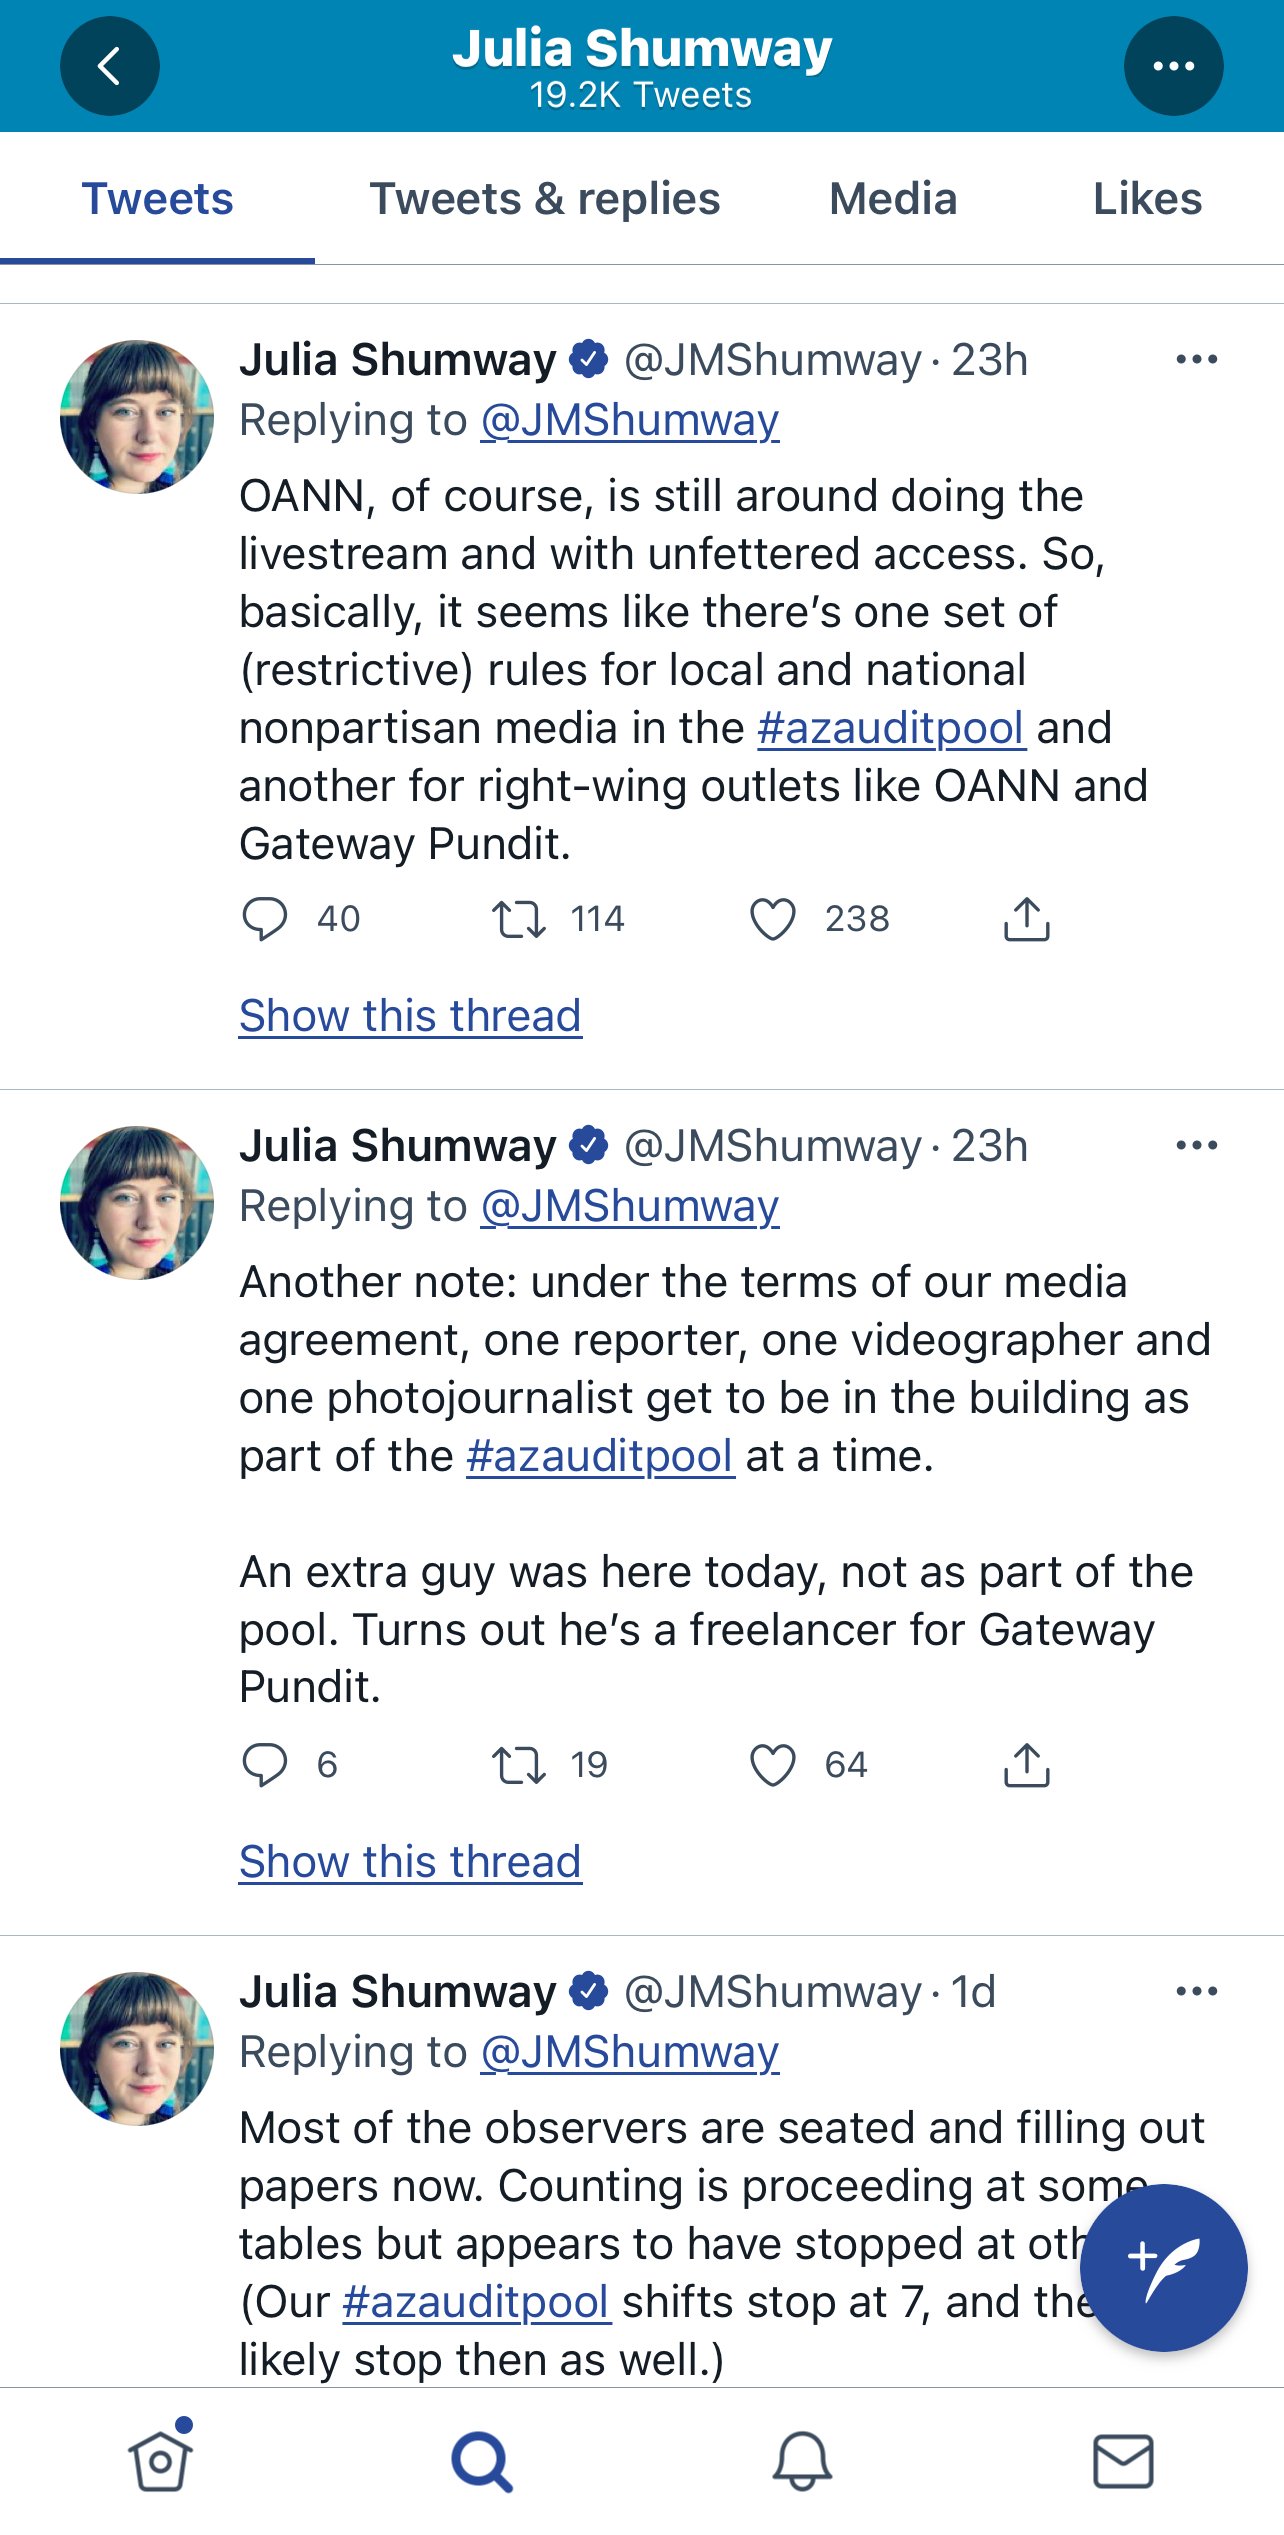
Task: Switch to Tweets & replies tab
Action: (x=544, y=199)
